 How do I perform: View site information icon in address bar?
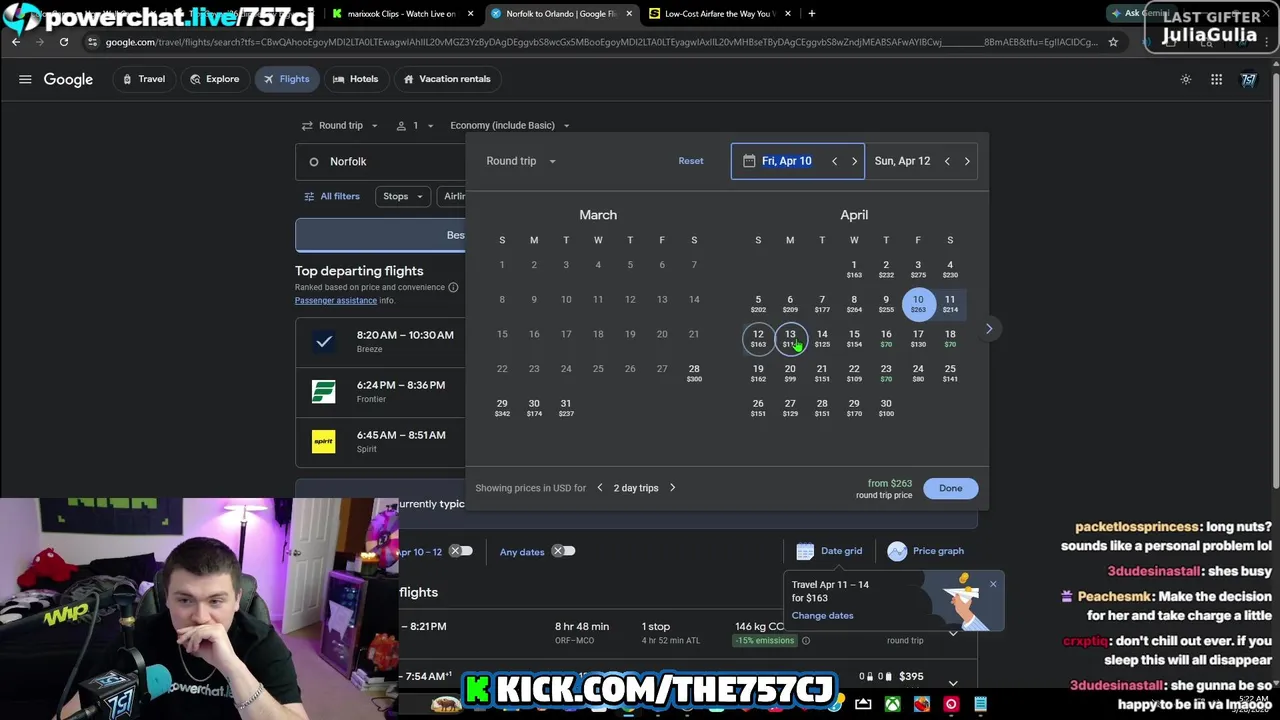click(92, 42)
